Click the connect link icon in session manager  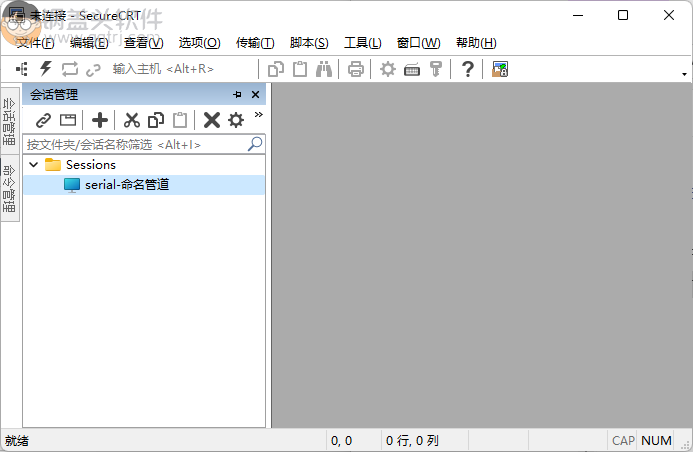(43, 120)
